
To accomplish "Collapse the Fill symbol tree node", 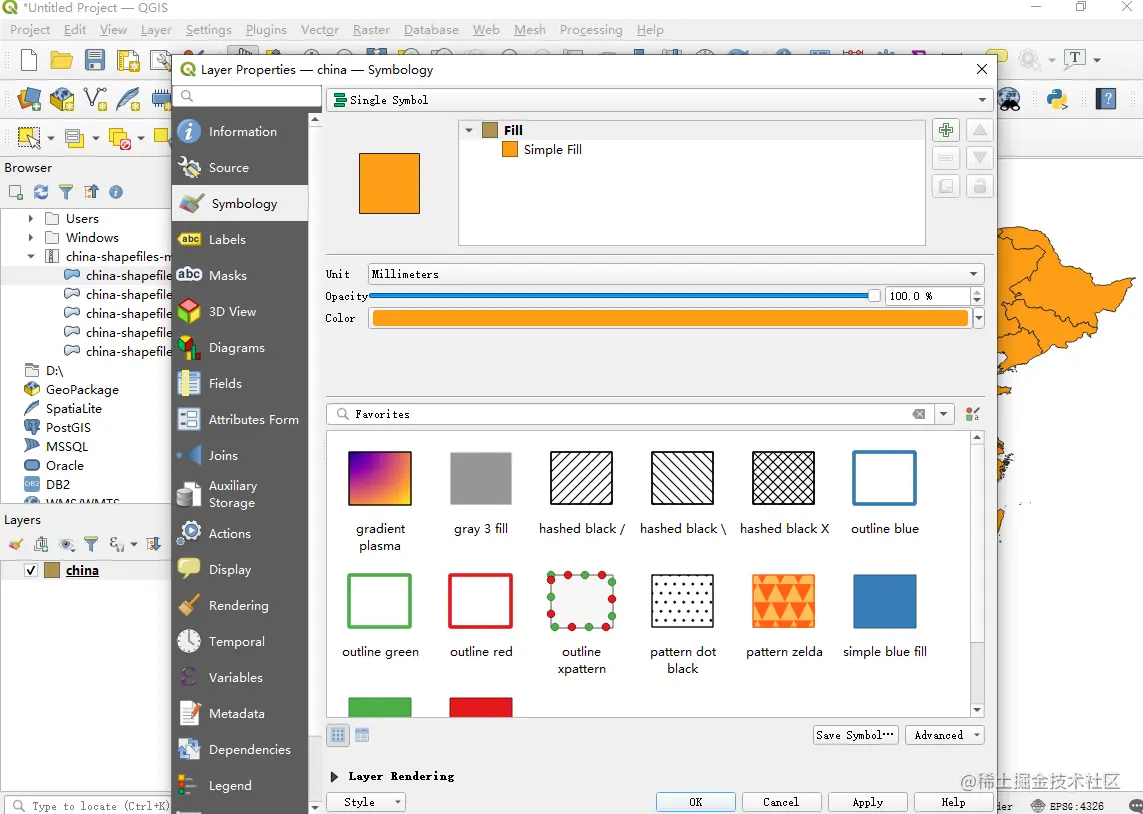I will click(x=469, y=130).
